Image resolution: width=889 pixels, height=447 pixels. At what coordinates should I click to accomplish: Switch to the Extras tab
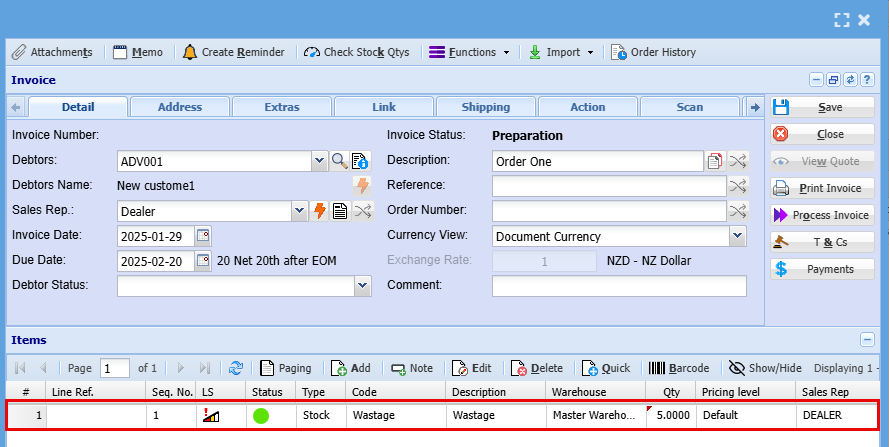coord(282,107)
